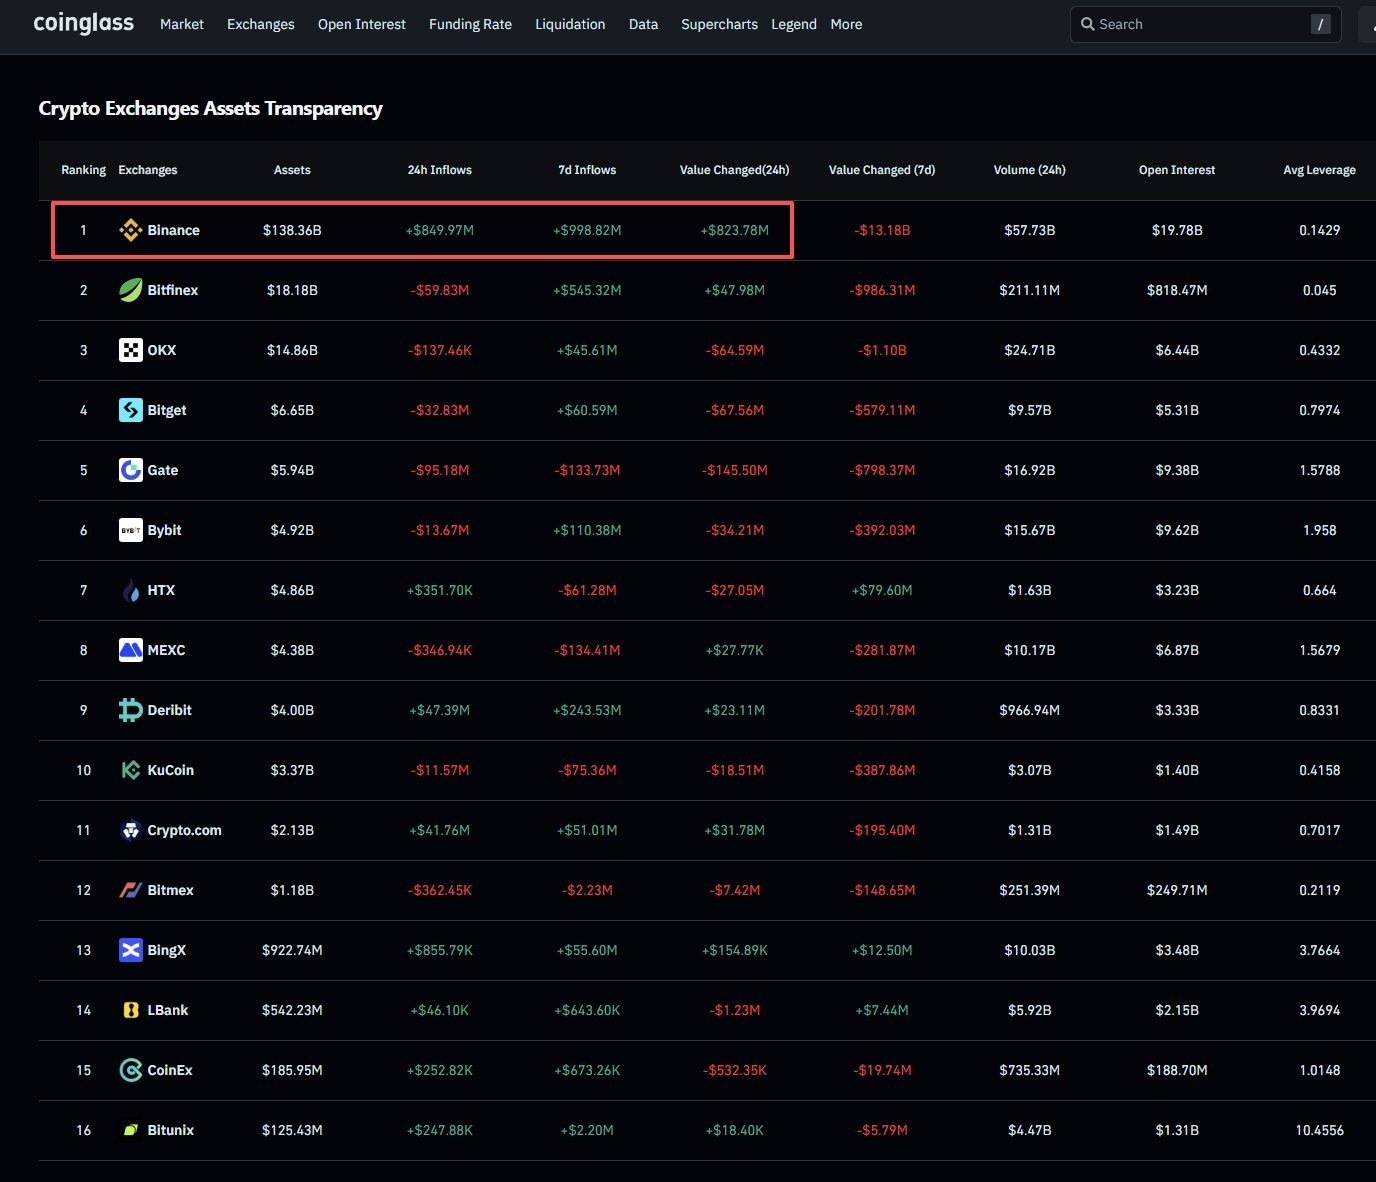Sort table by Assets column header

[x=292, y=170]
